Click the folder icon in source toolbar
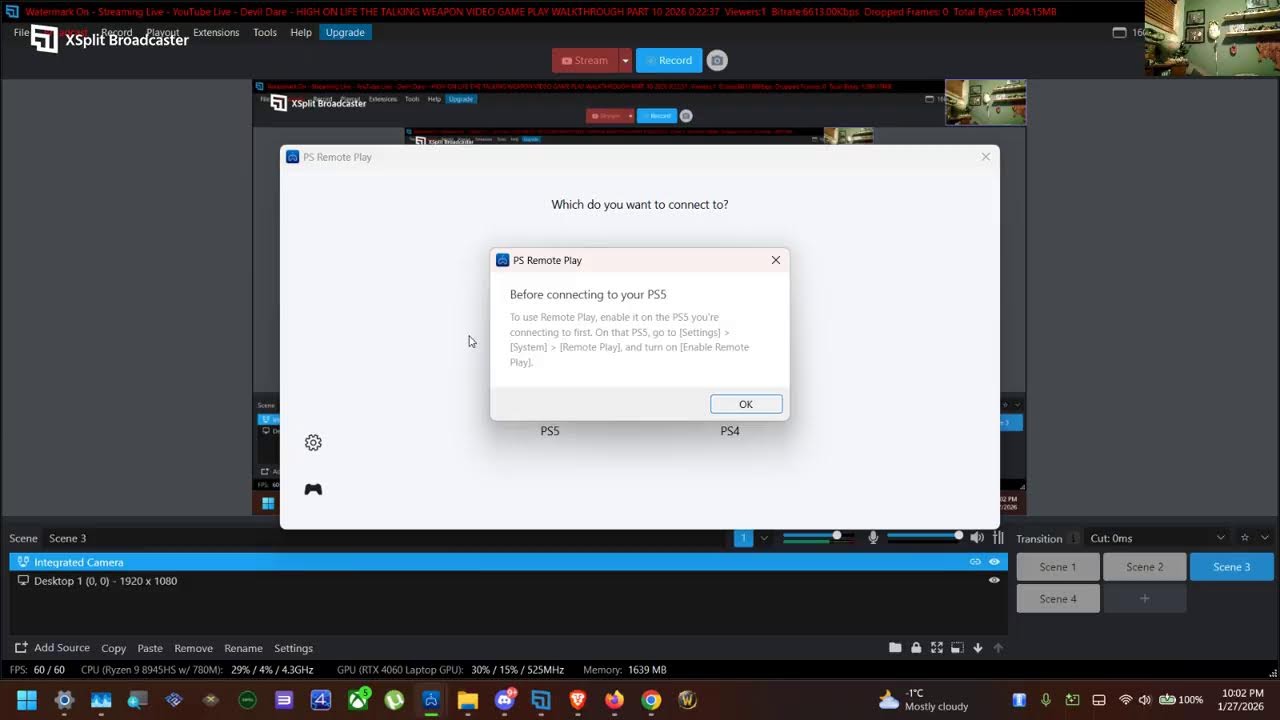The width and height of the screenshot is (1280, 720). [895, 648]
